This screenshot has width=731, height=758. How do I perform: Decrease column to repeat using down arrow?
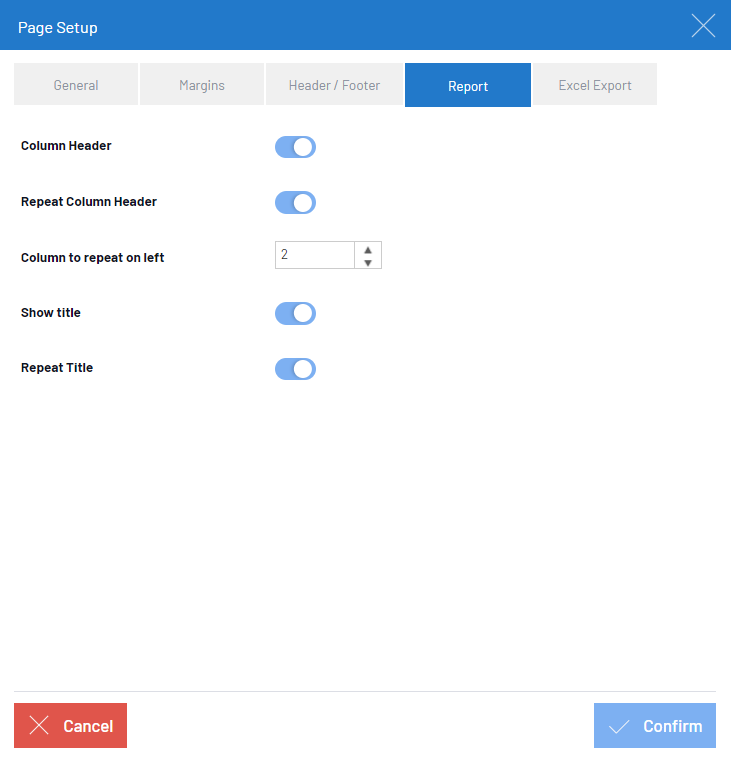point(368,262)
